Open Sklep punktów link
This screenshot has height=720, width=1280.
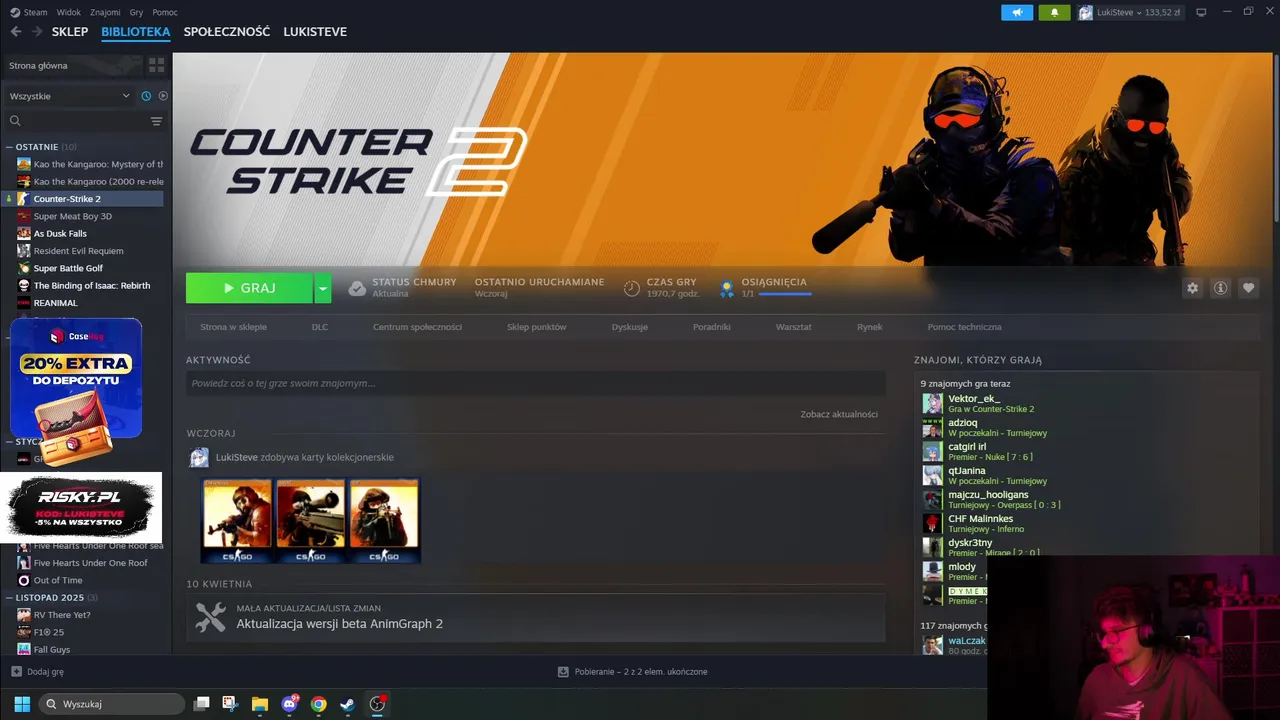point(537,327)
